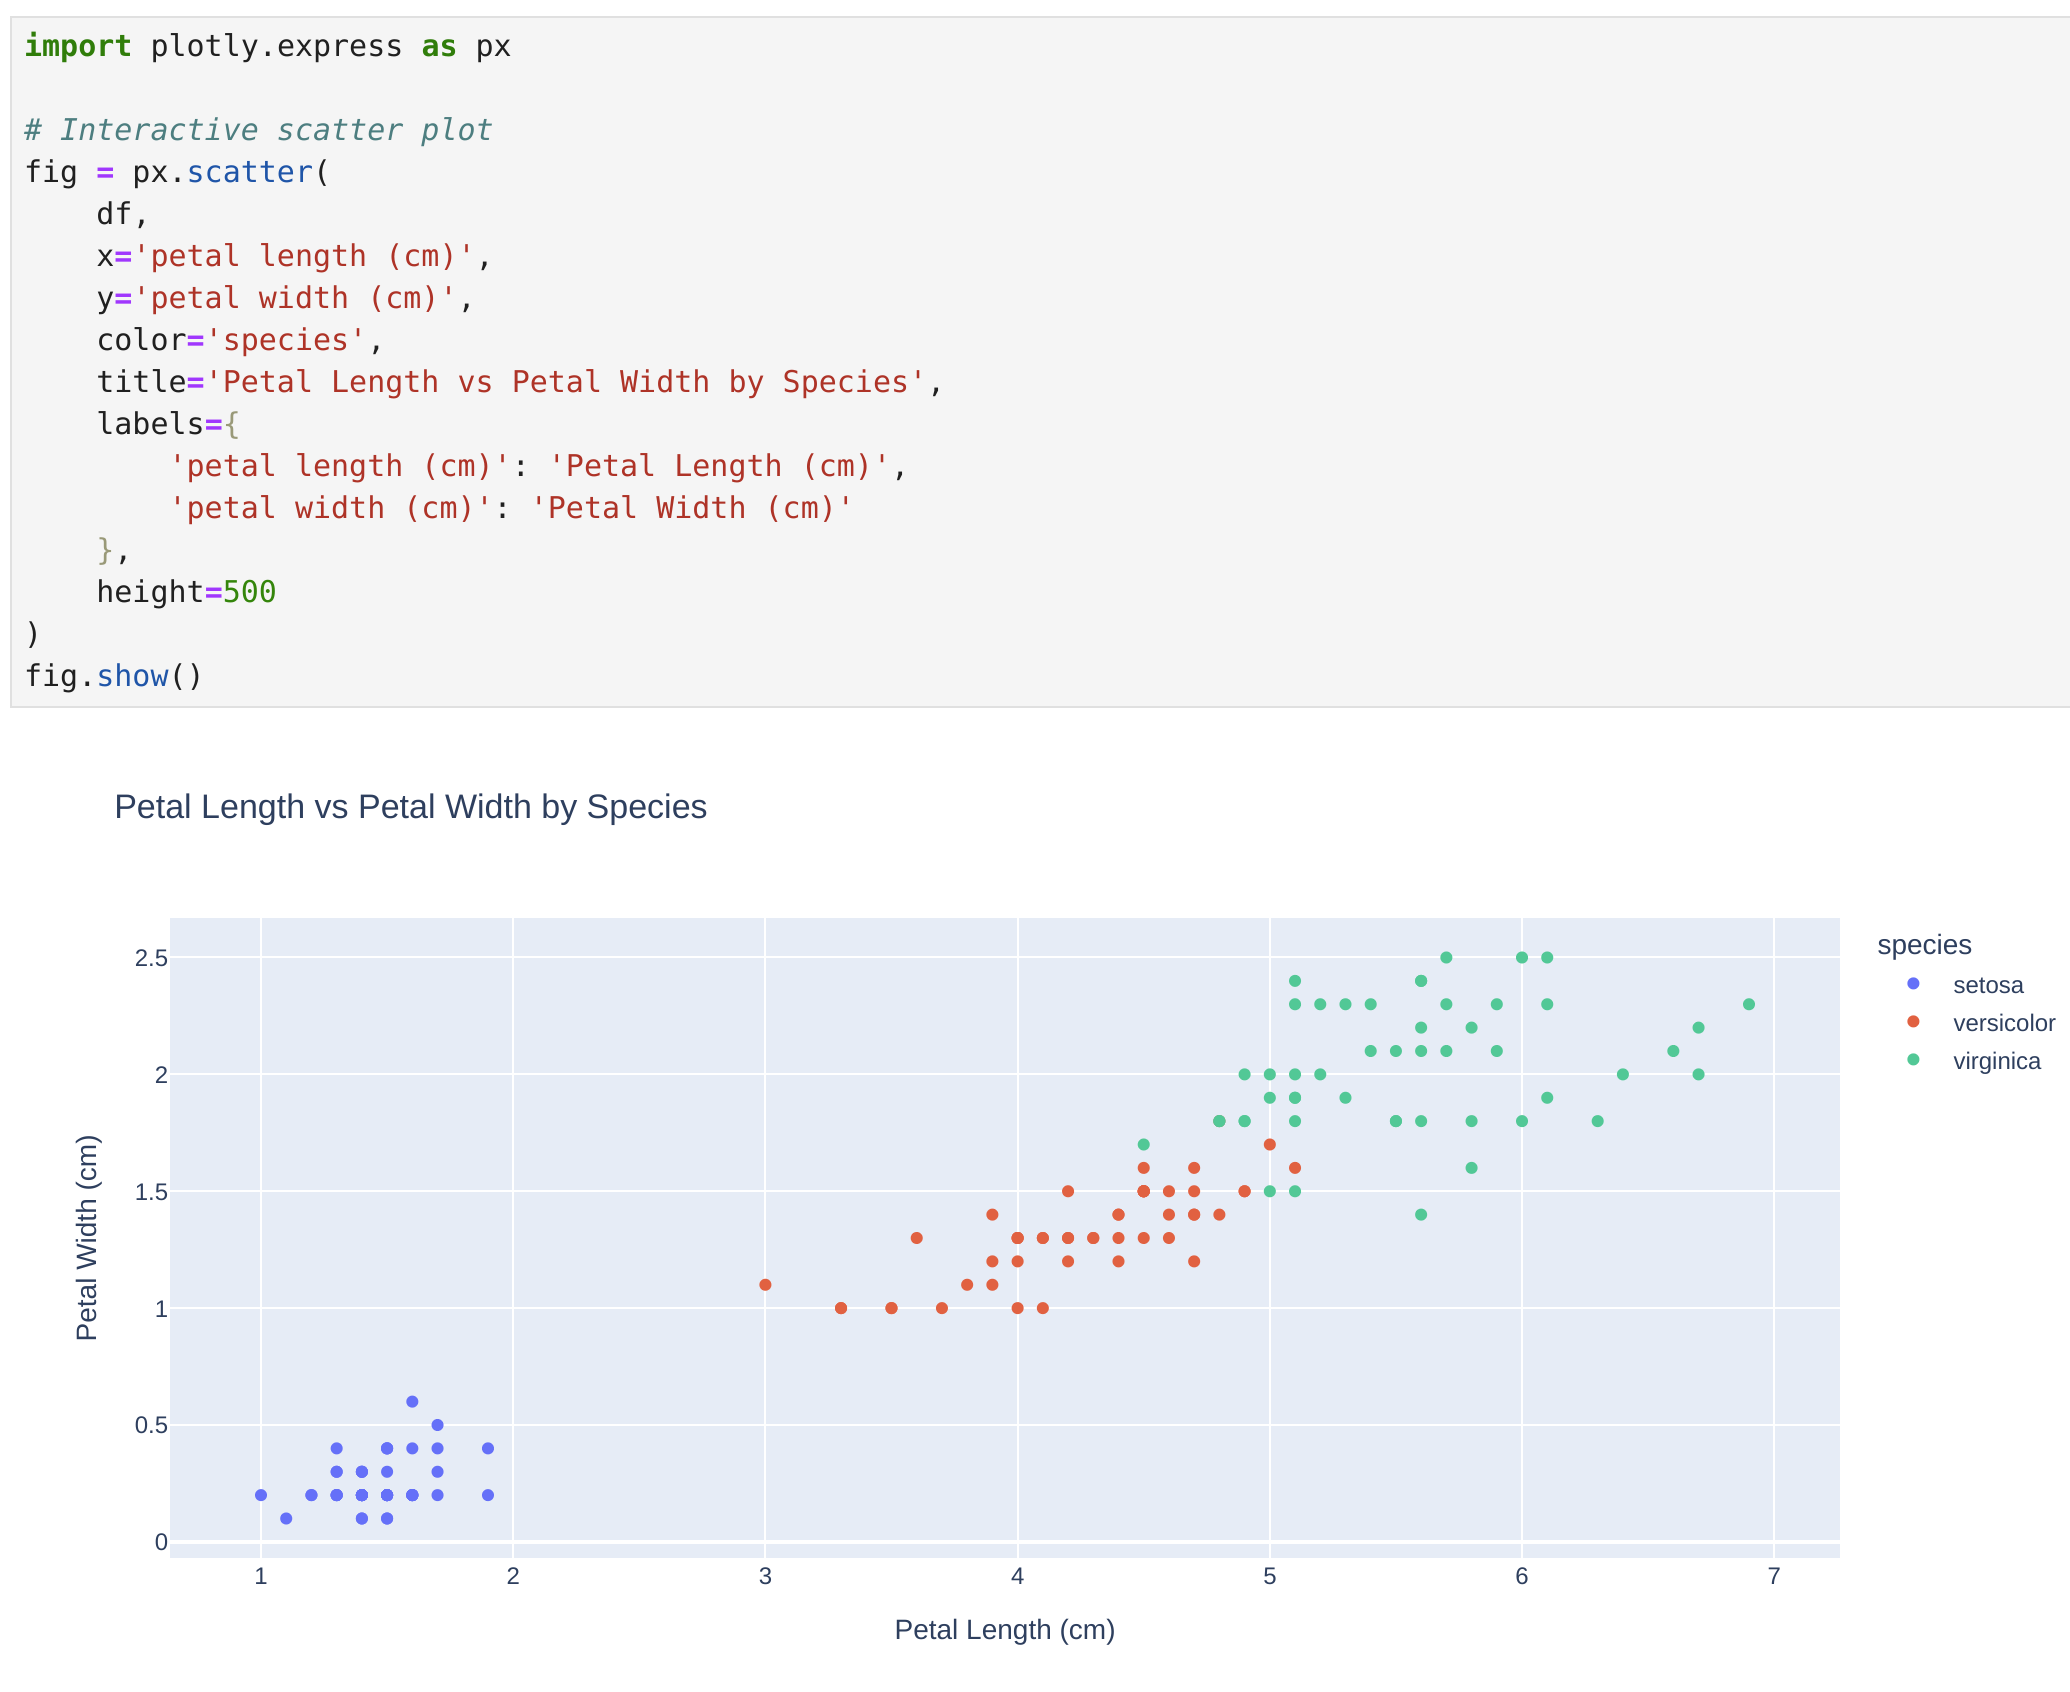Click the 'Petal Width (cm)' y-axis title
2070x1692 pixels.
(87, 1238)
